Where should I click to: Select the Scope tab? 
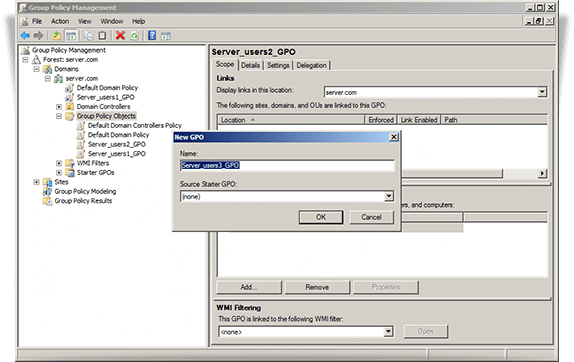[x=225, y=64]
